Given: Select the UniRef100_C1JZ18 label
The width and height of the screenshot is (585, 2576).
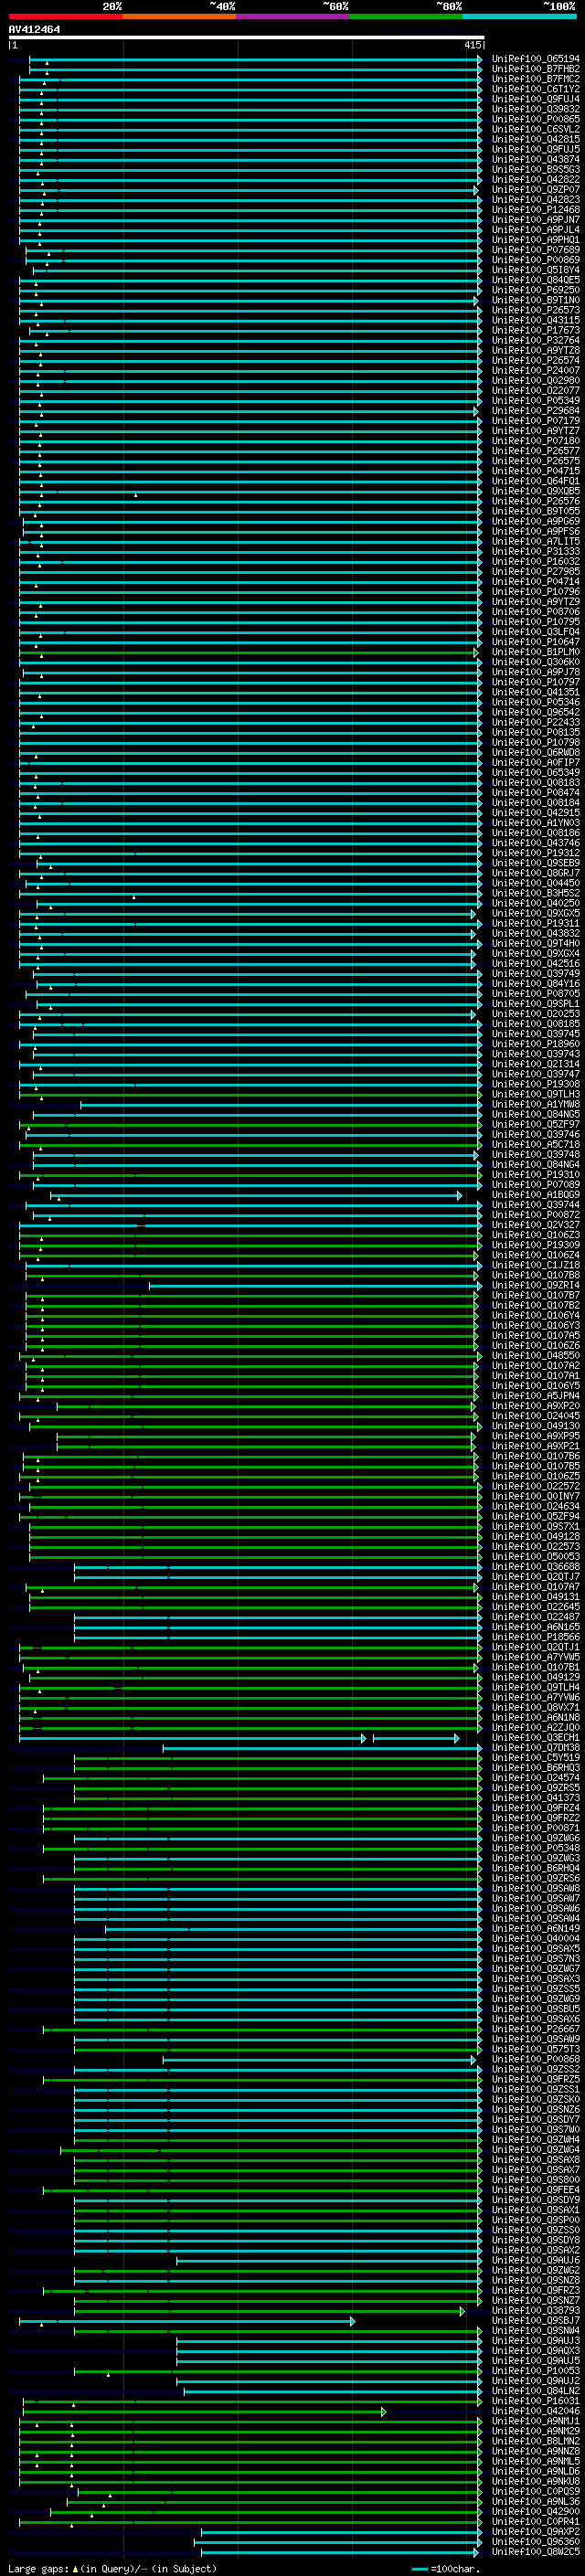Looking at the screenshot, I should coord(535,1265).
